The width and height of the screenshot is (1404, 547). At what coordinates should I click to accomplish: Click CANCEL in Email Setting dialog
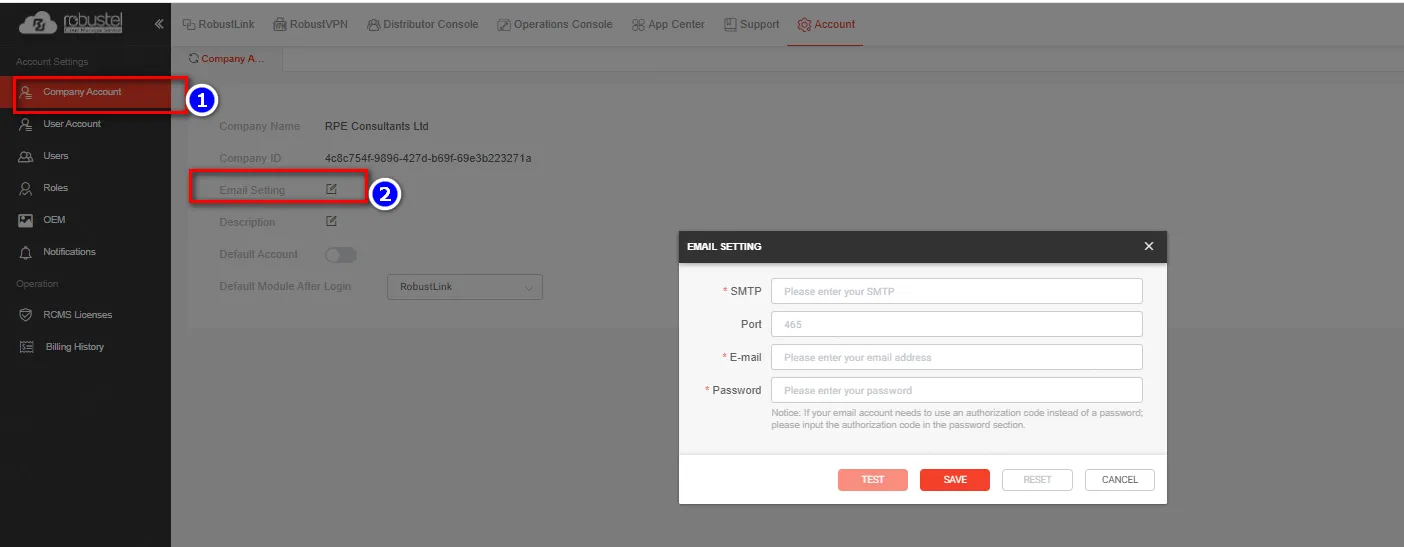(1119, 480)
